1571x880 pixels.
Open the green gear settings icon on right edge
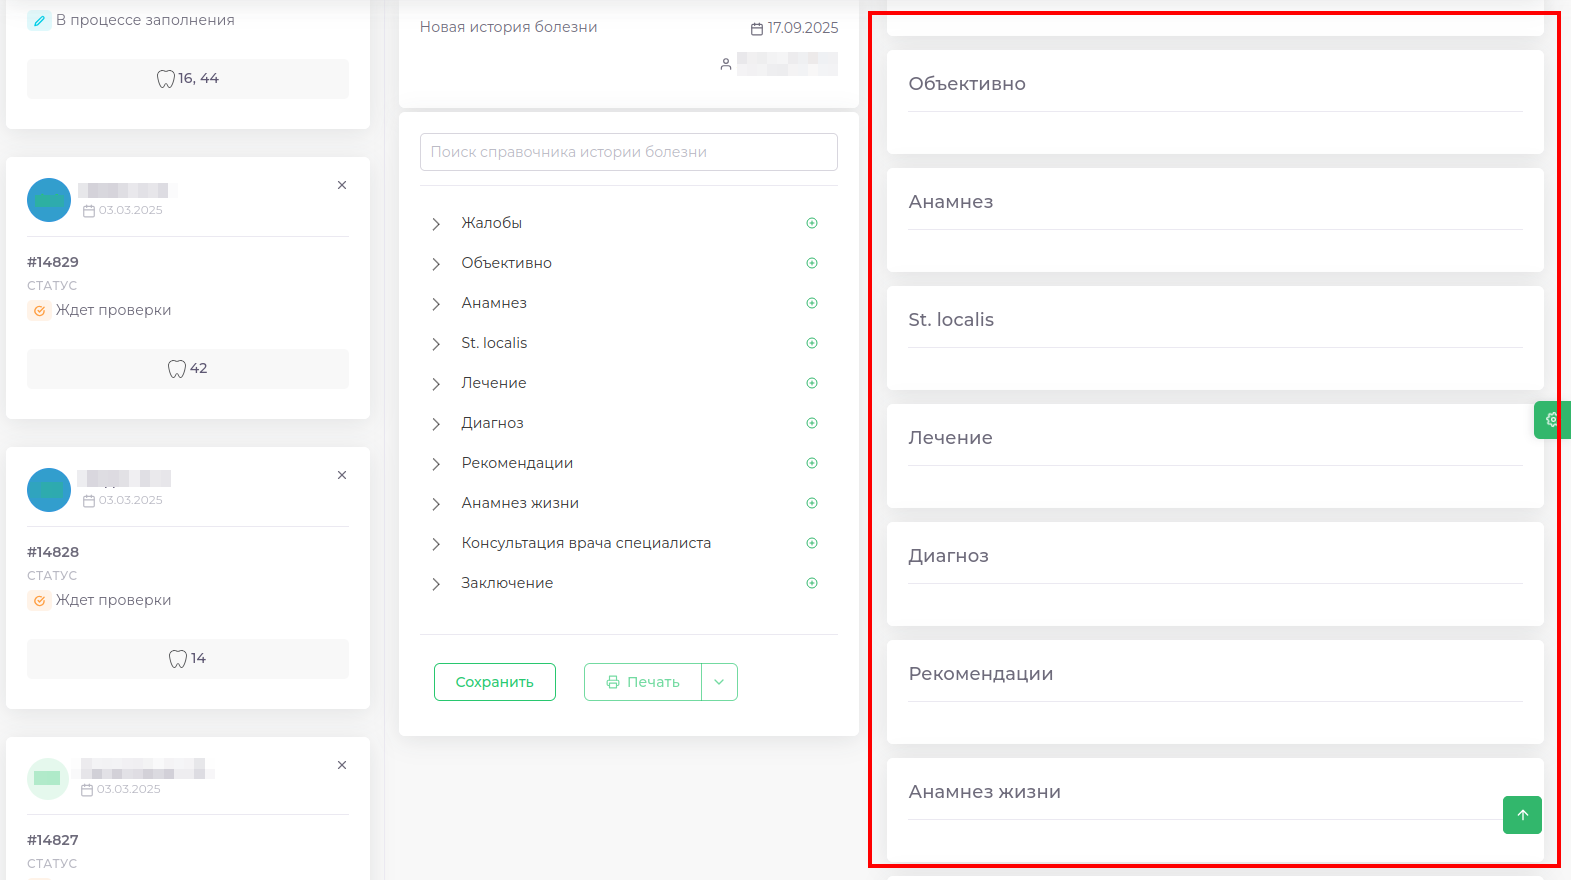click(x=1552, y=420)
